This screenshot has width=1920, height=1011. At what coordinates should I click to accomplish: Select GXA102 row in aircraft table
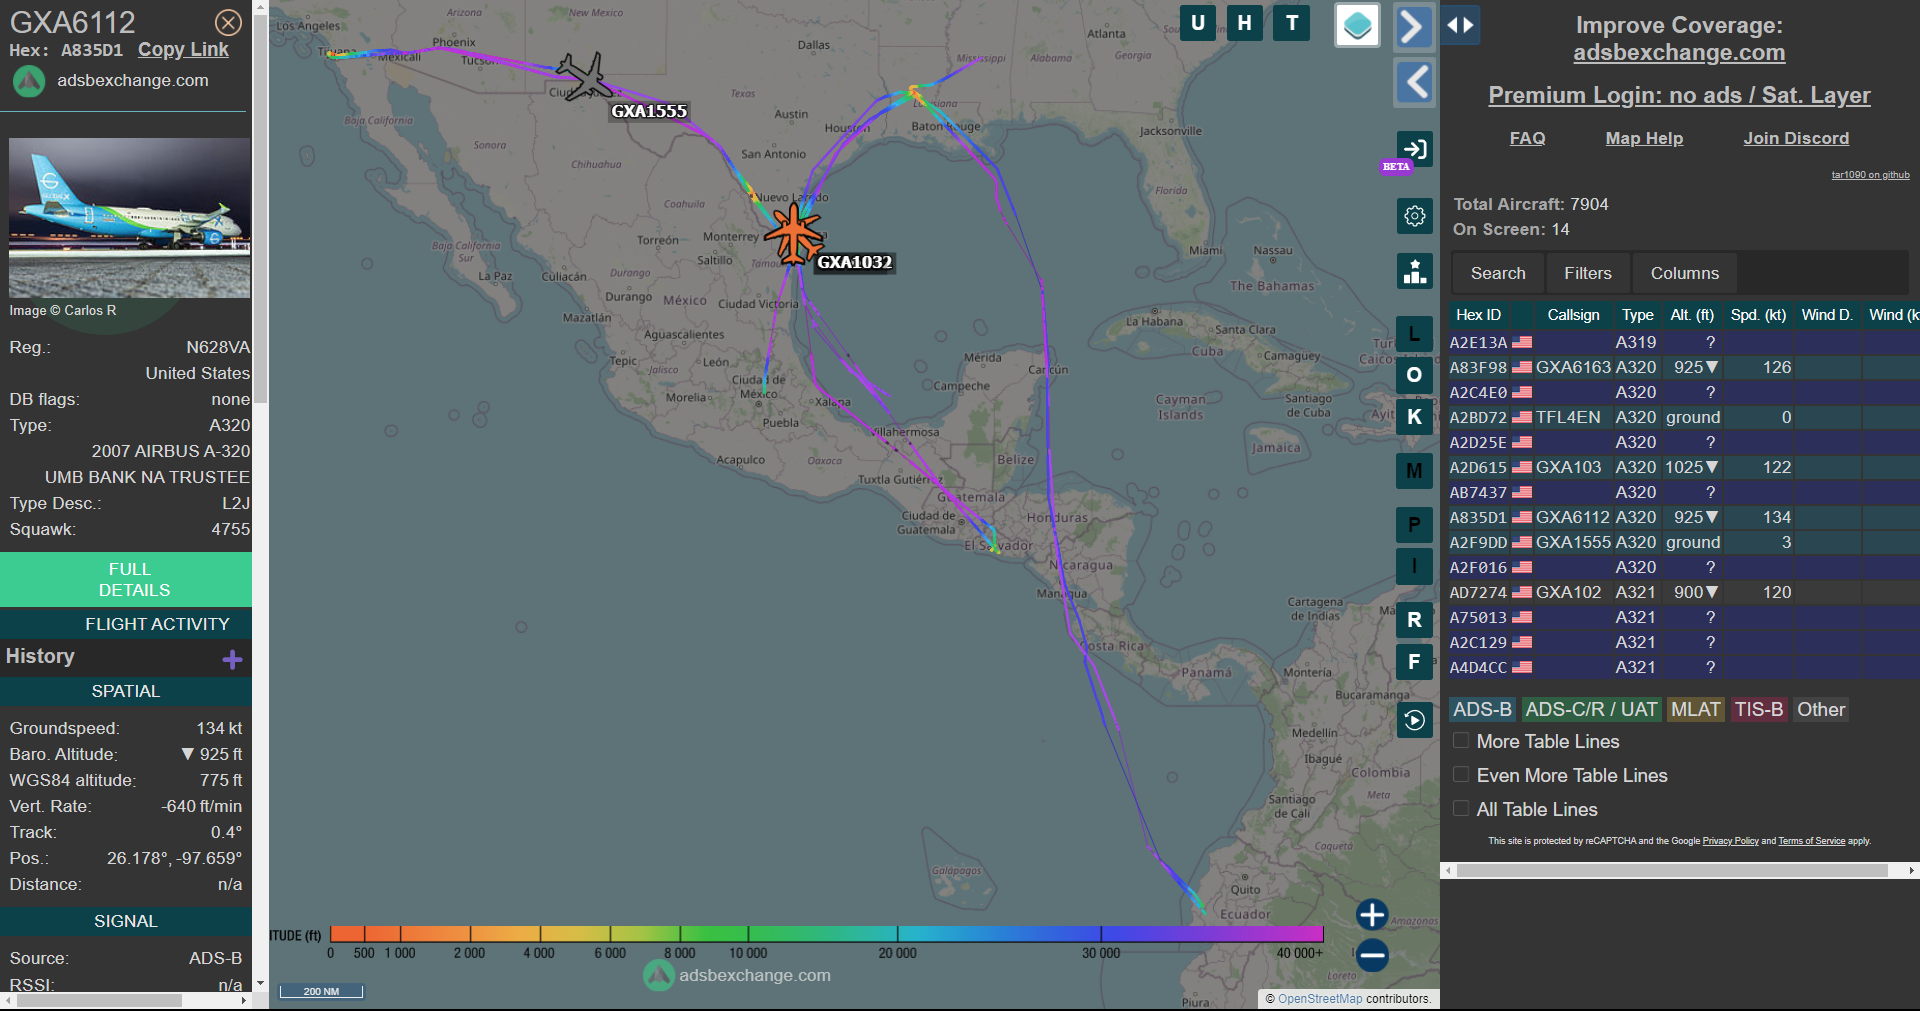(x=1684, y=592)
